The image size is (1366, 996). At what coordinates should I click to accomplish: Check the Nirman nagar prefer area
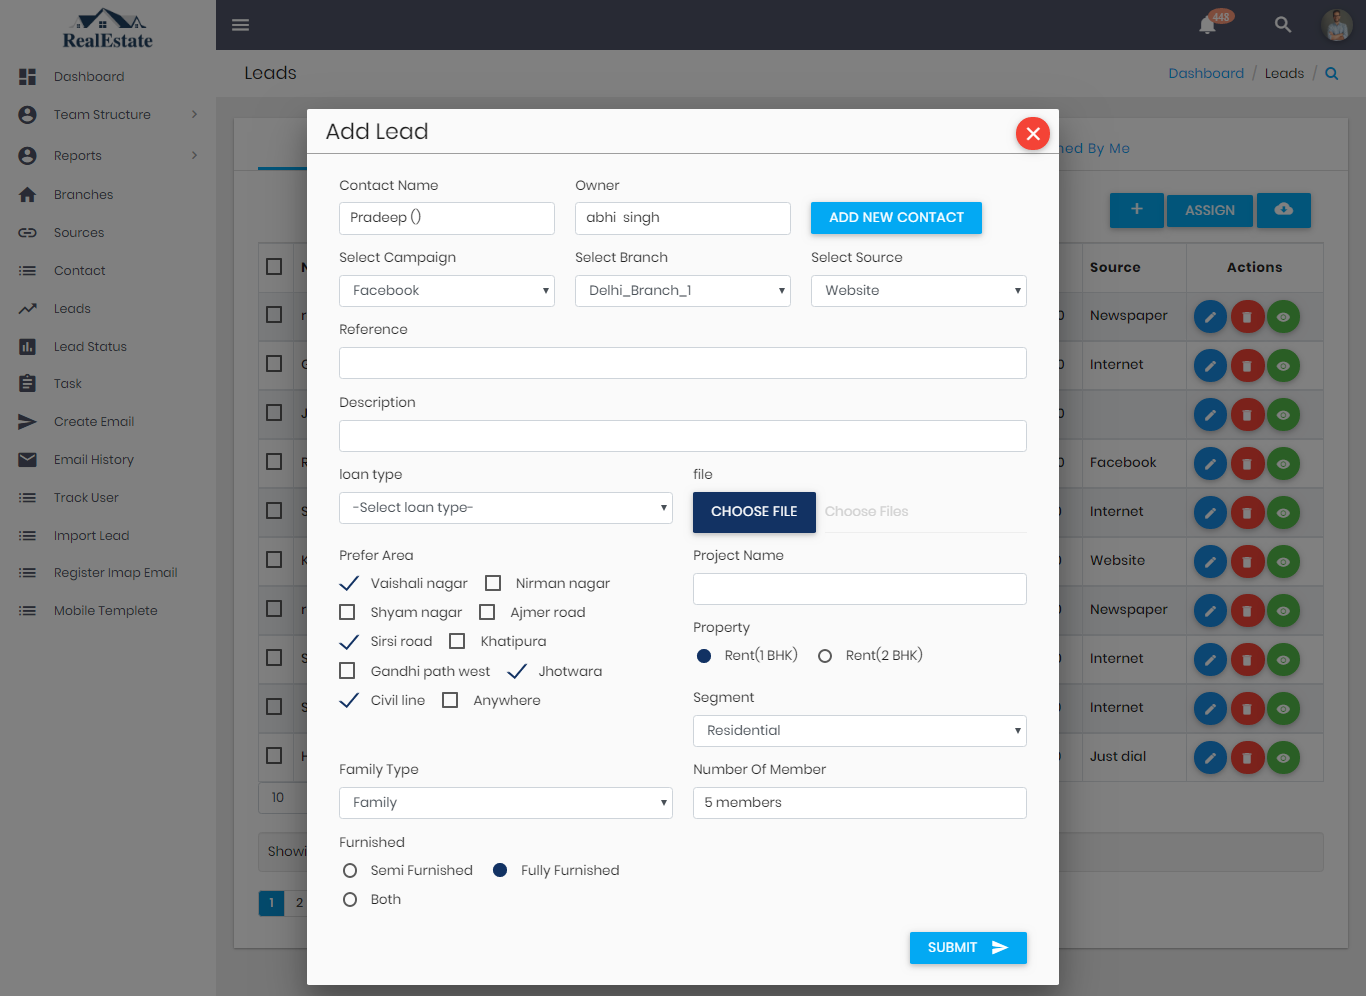pos(492,582)
